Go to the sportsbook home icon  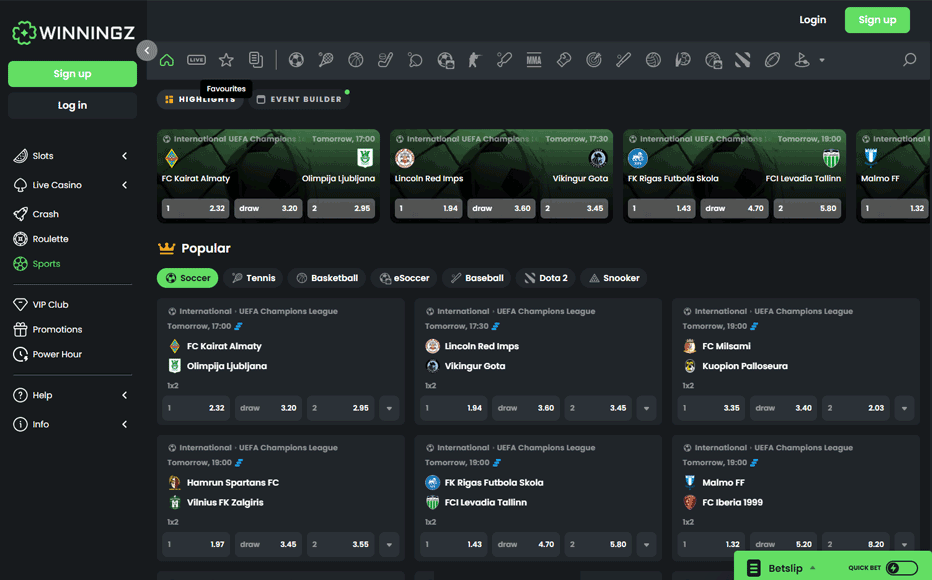pos(167,60)
